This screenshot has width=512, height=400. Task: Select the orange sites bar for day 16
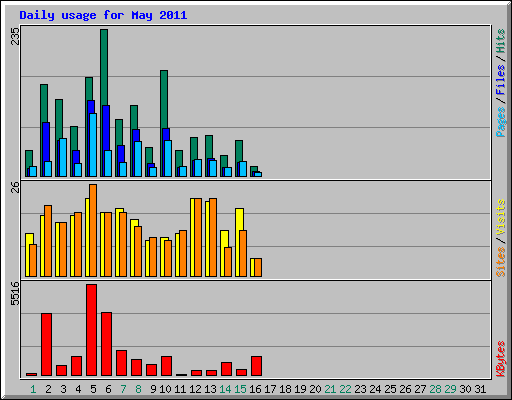coord(258,267)
